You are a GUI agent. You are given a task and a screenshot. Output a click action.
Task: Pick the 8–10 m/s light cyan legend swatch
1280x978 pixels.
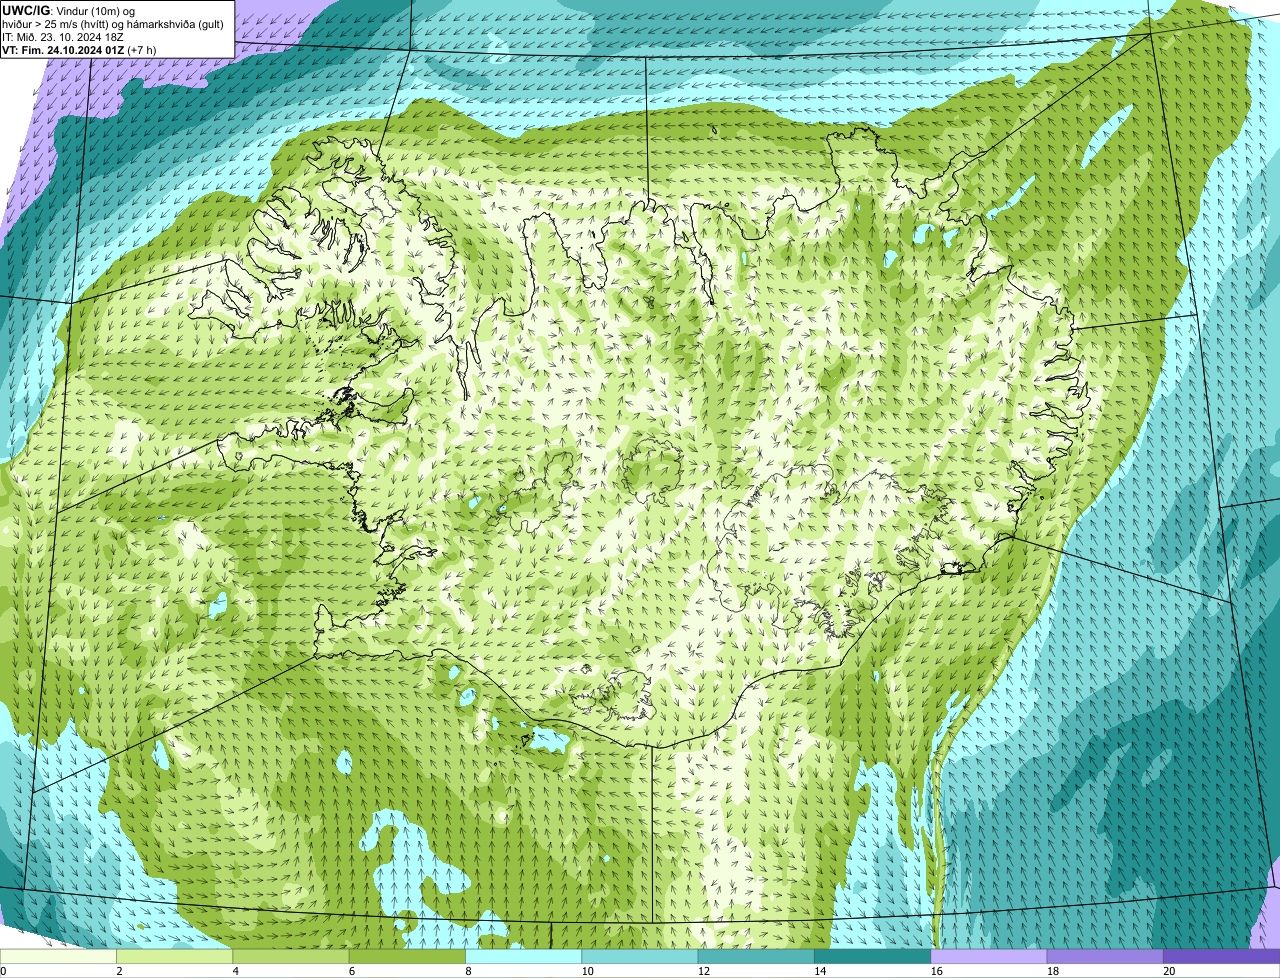pos(523,956)
